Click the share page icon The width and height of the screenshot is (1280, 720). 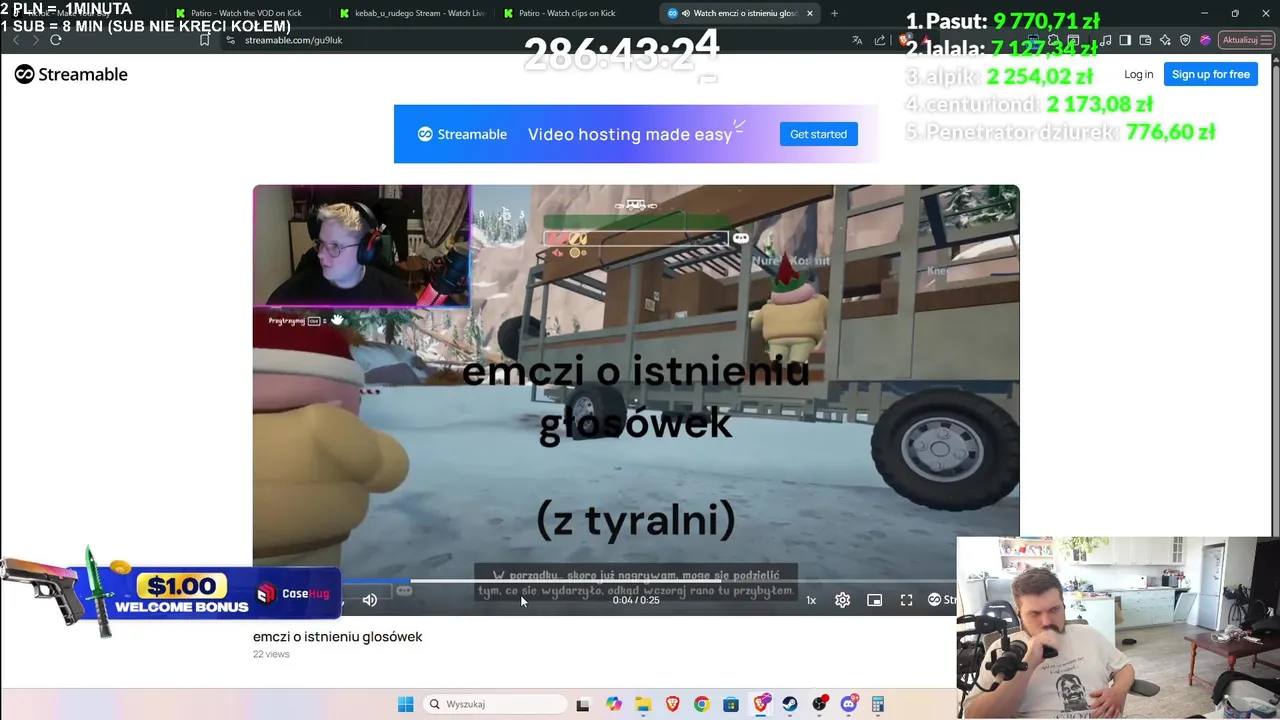click(x=880, y=40)
